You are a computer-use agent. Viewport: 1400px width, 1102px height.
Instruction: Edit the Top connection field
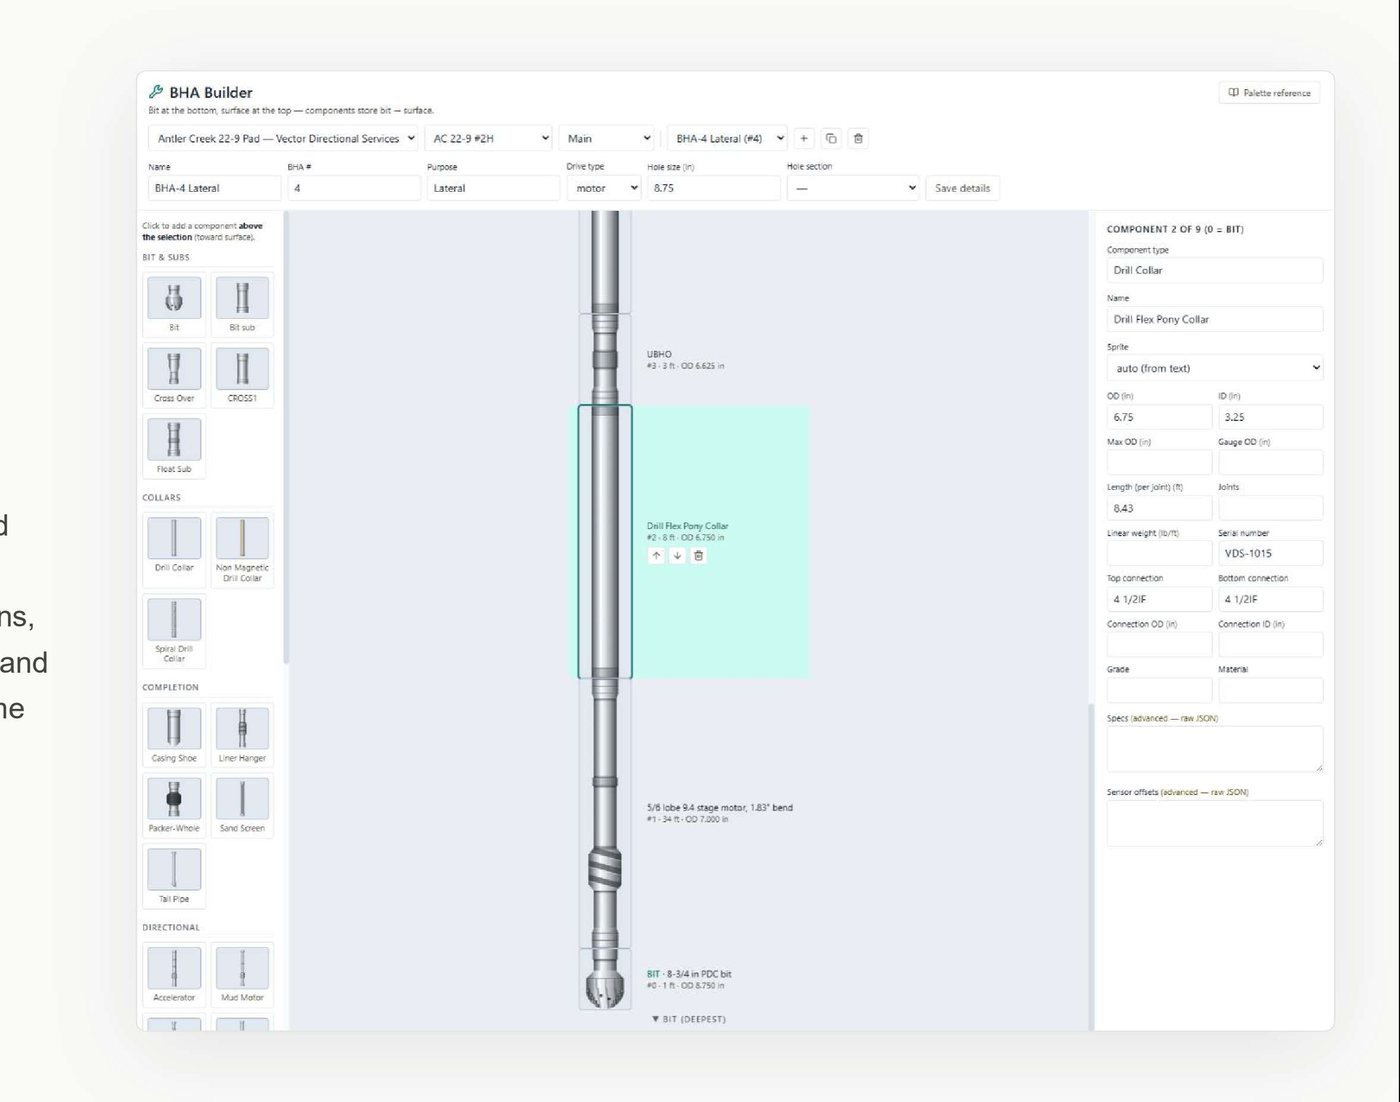(1159, 599)
